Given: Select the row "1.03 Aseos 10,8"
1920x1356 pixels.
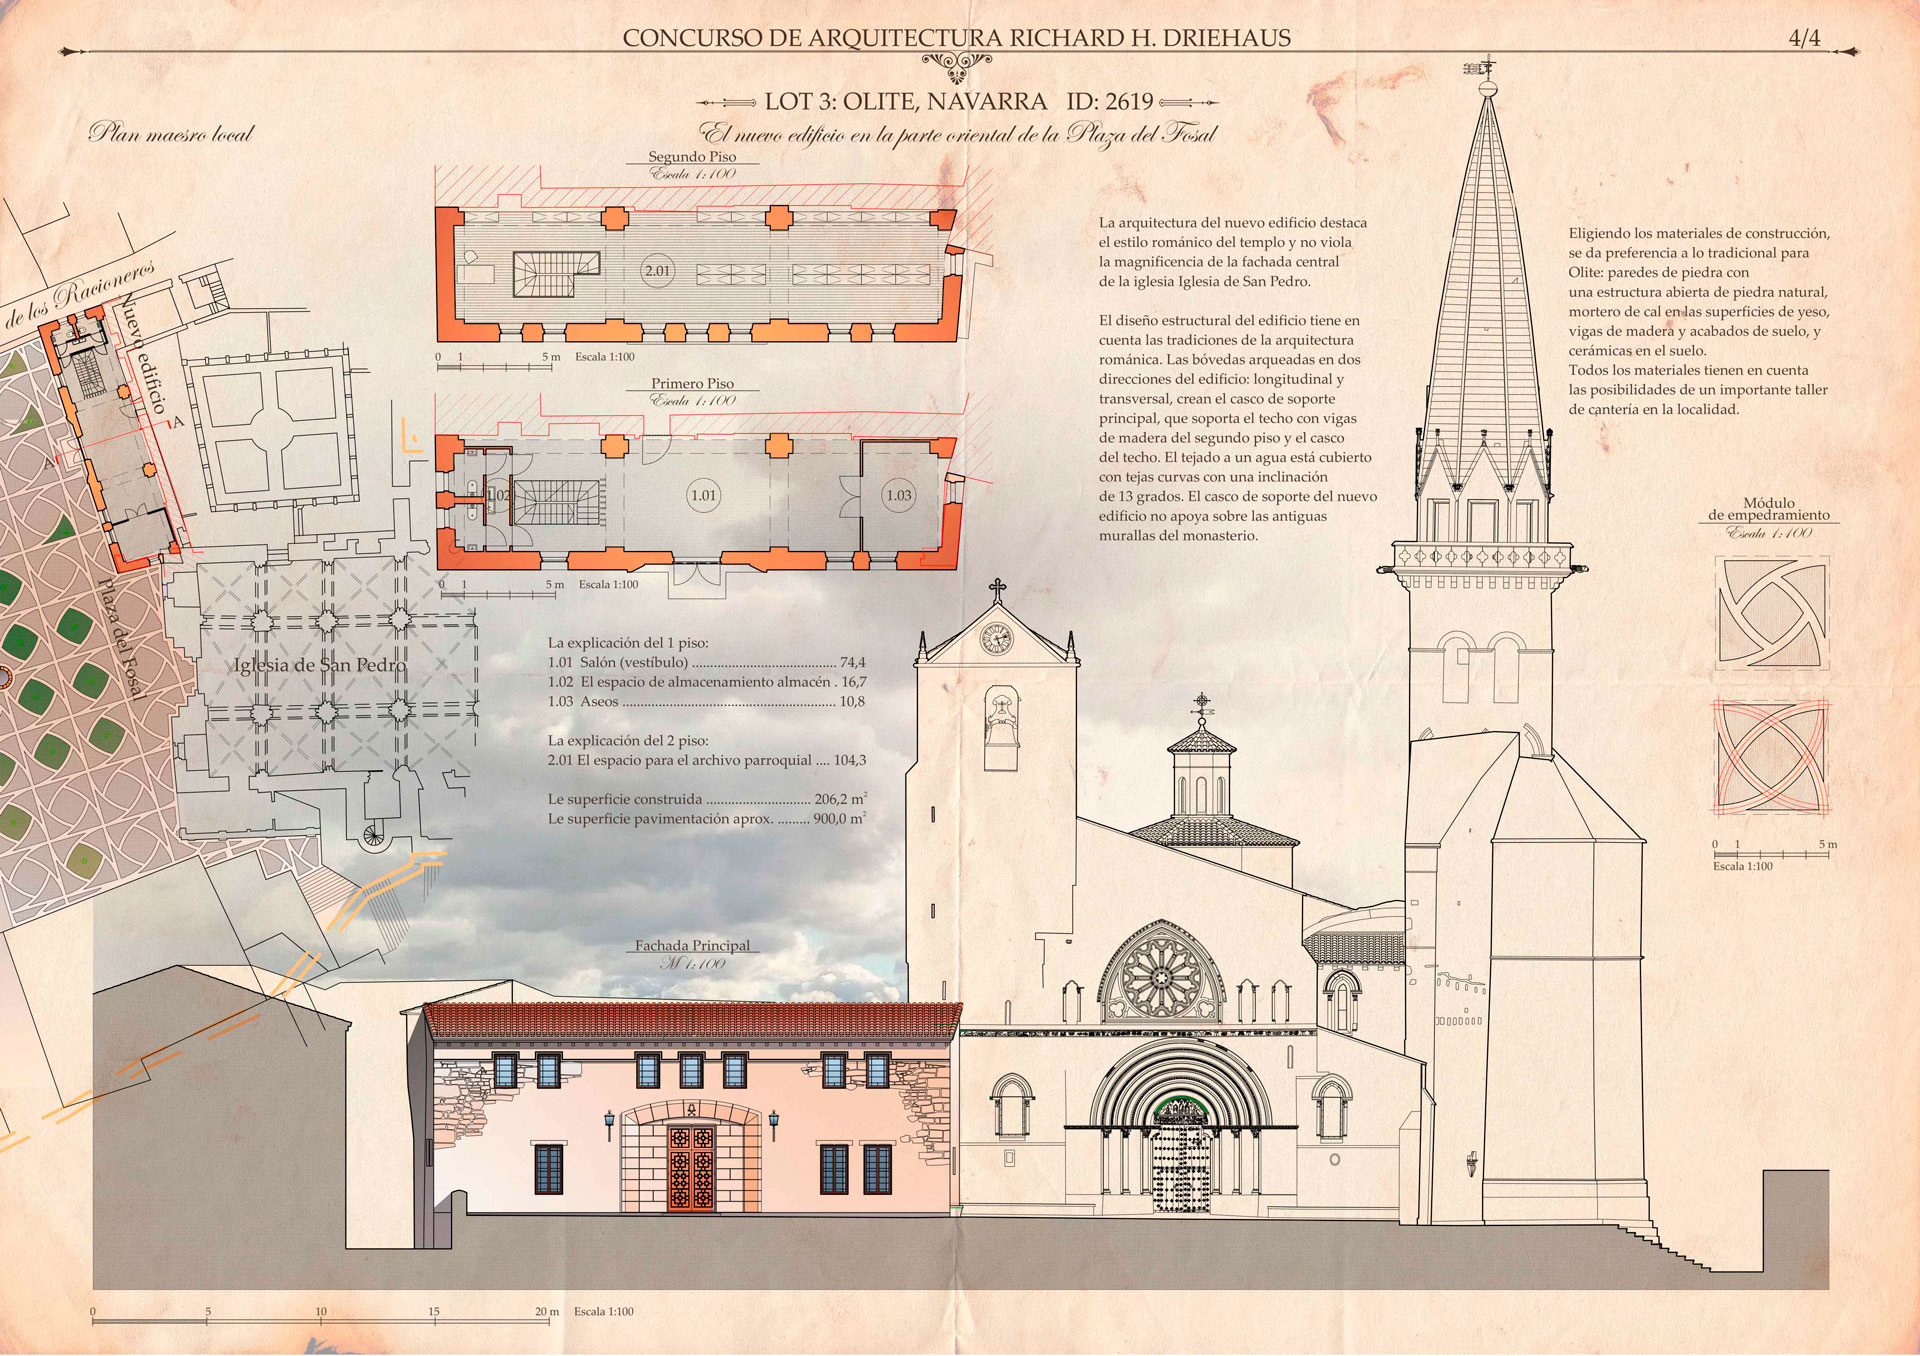Looking at the screenshot, I should (x=706, y=701).
